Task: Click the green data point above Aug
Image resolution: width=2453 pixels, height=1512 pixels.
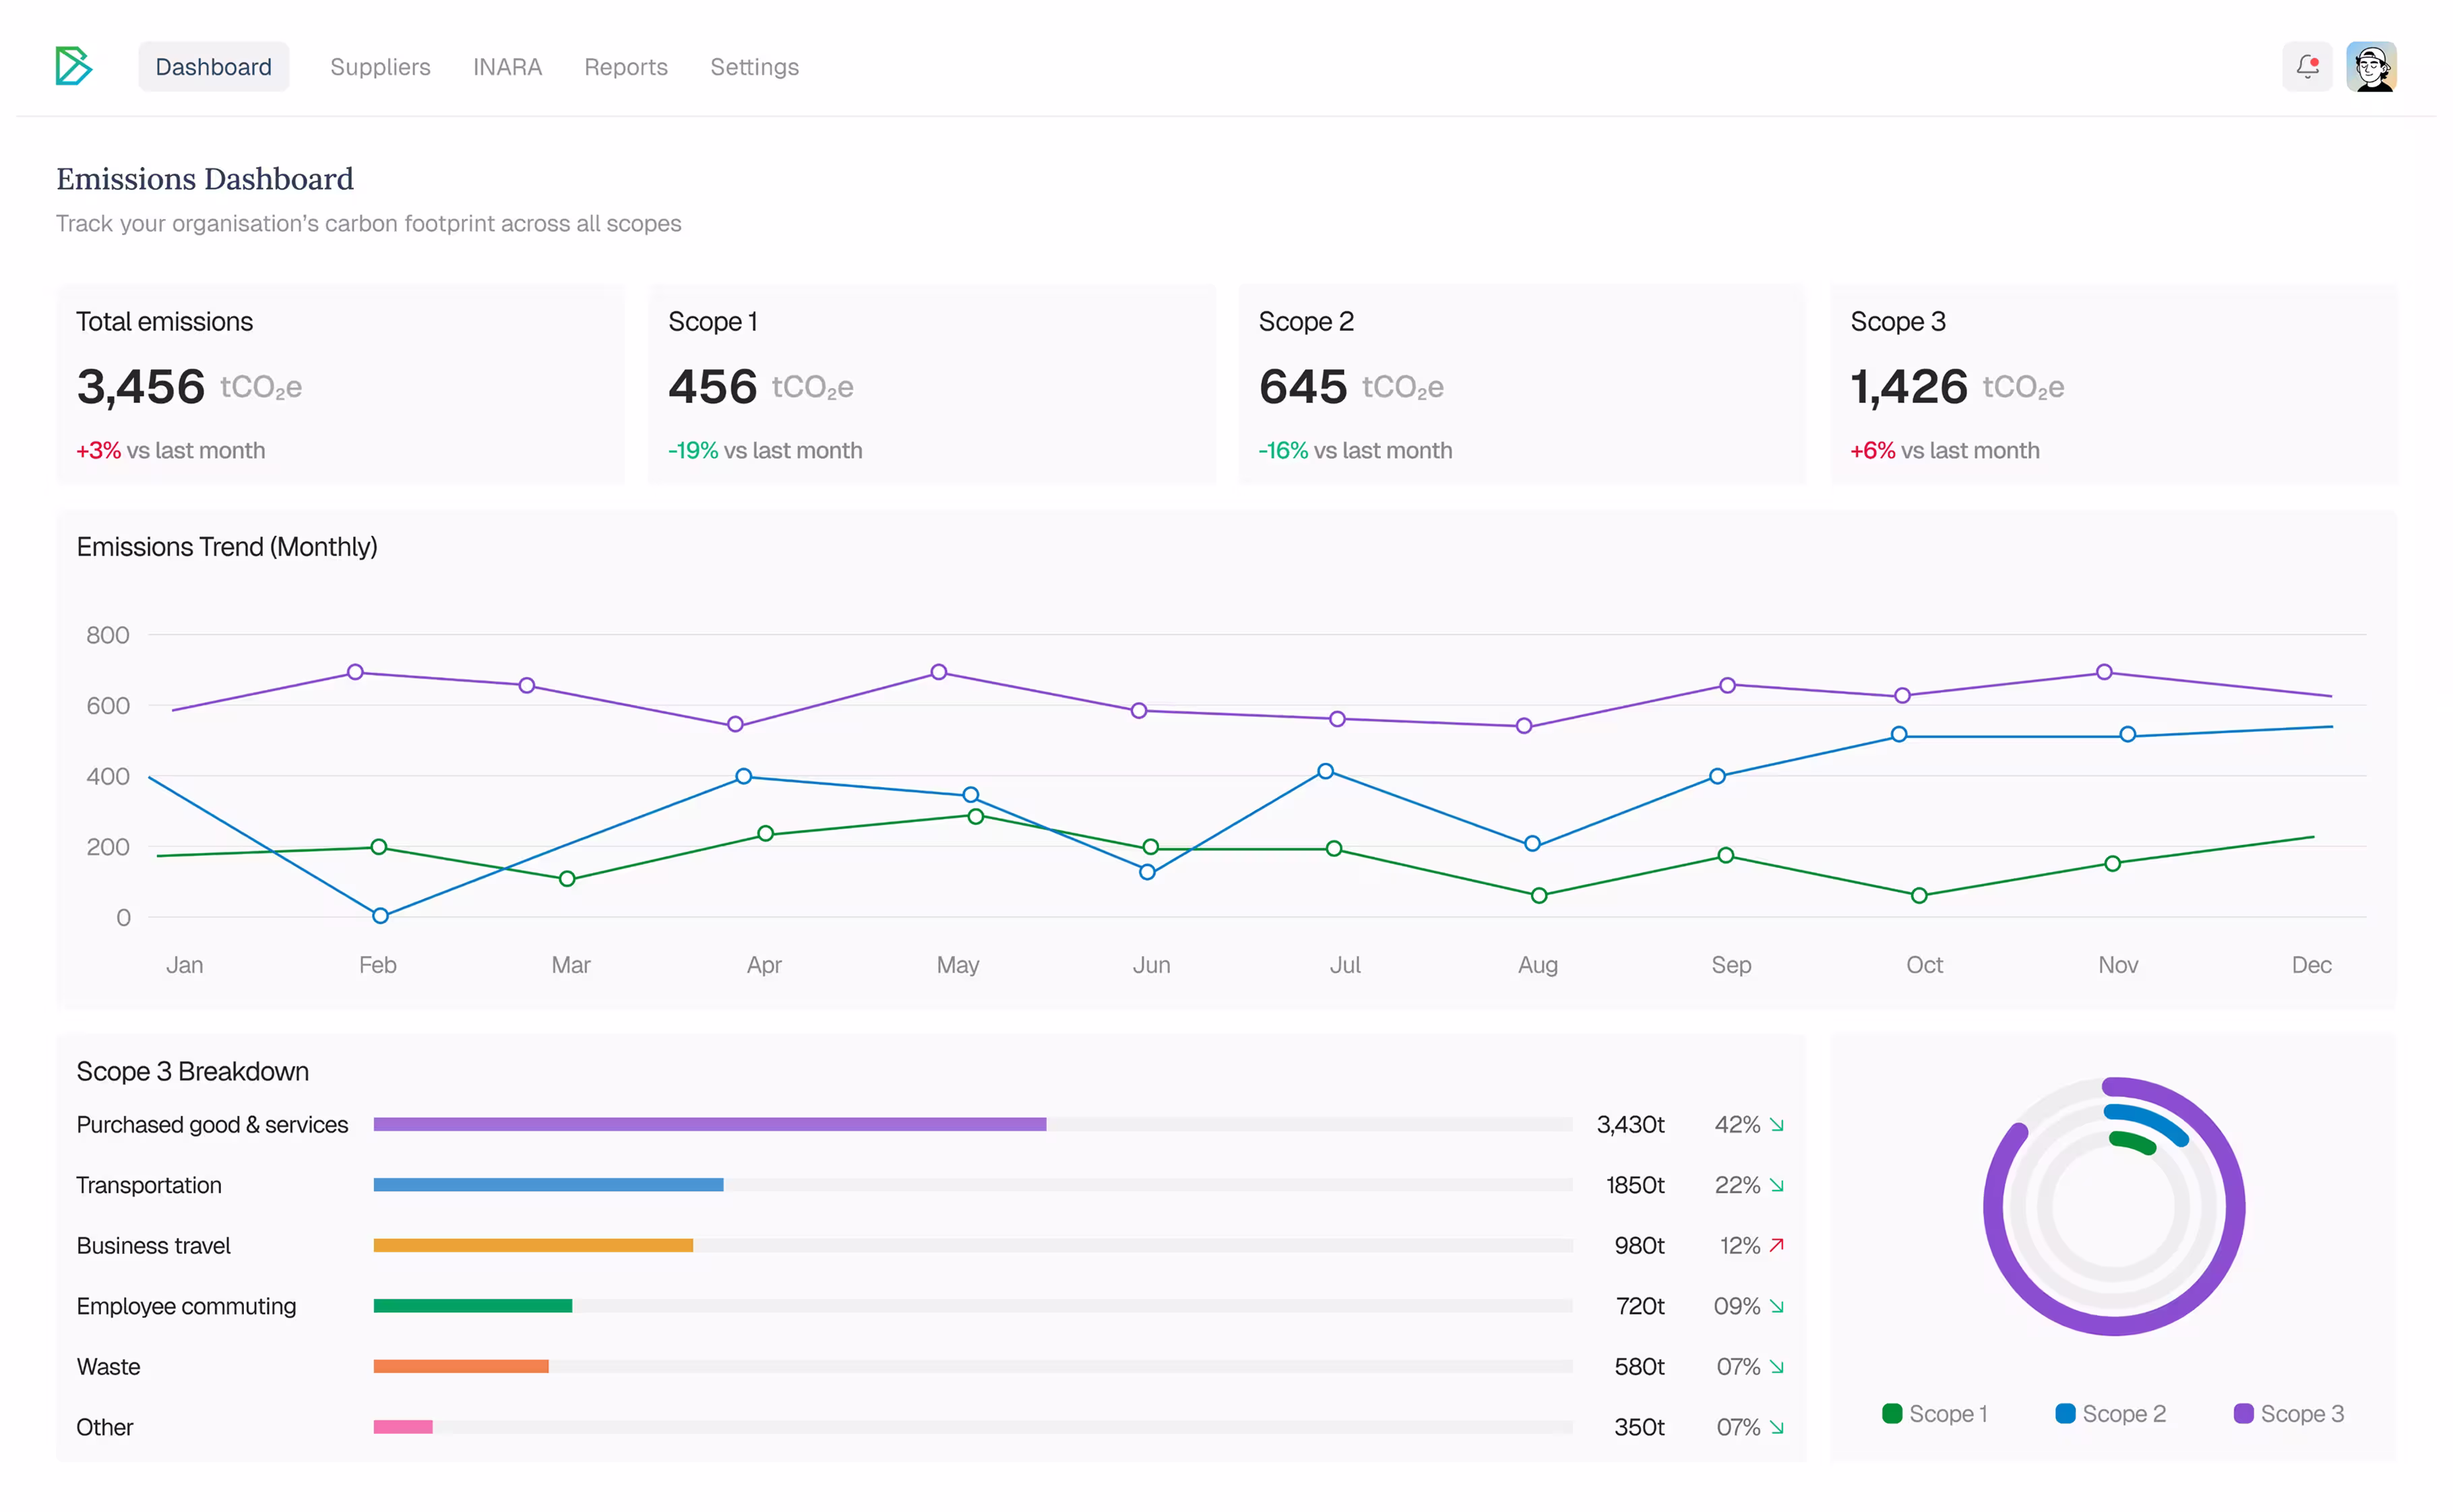Action: [1539, 895]
